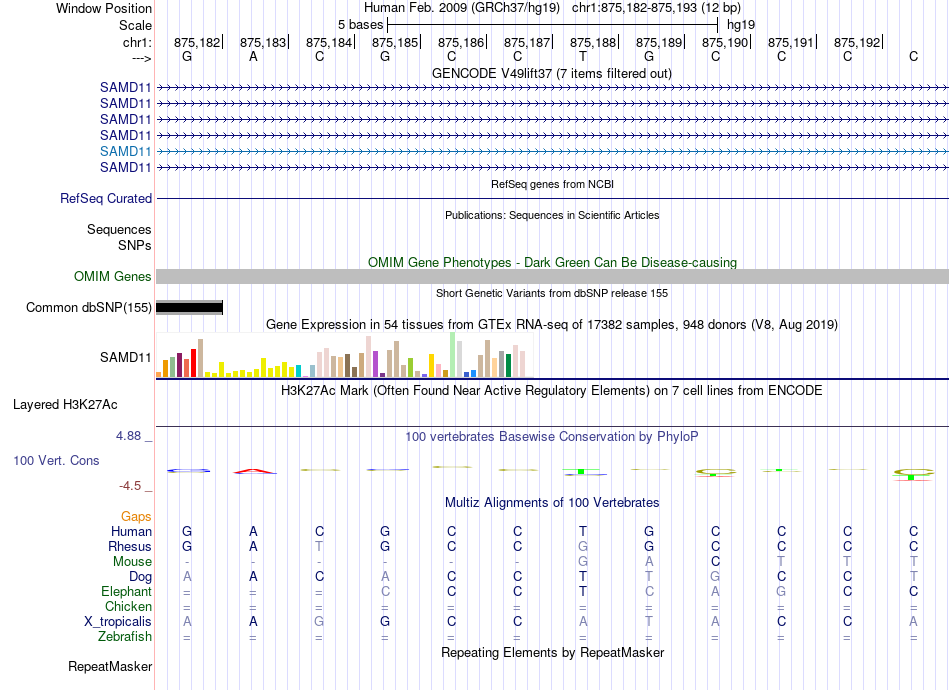Click the '5 bases' scale bar label
This screenshot has height=690, width=950.
click(x=360, y=25)
